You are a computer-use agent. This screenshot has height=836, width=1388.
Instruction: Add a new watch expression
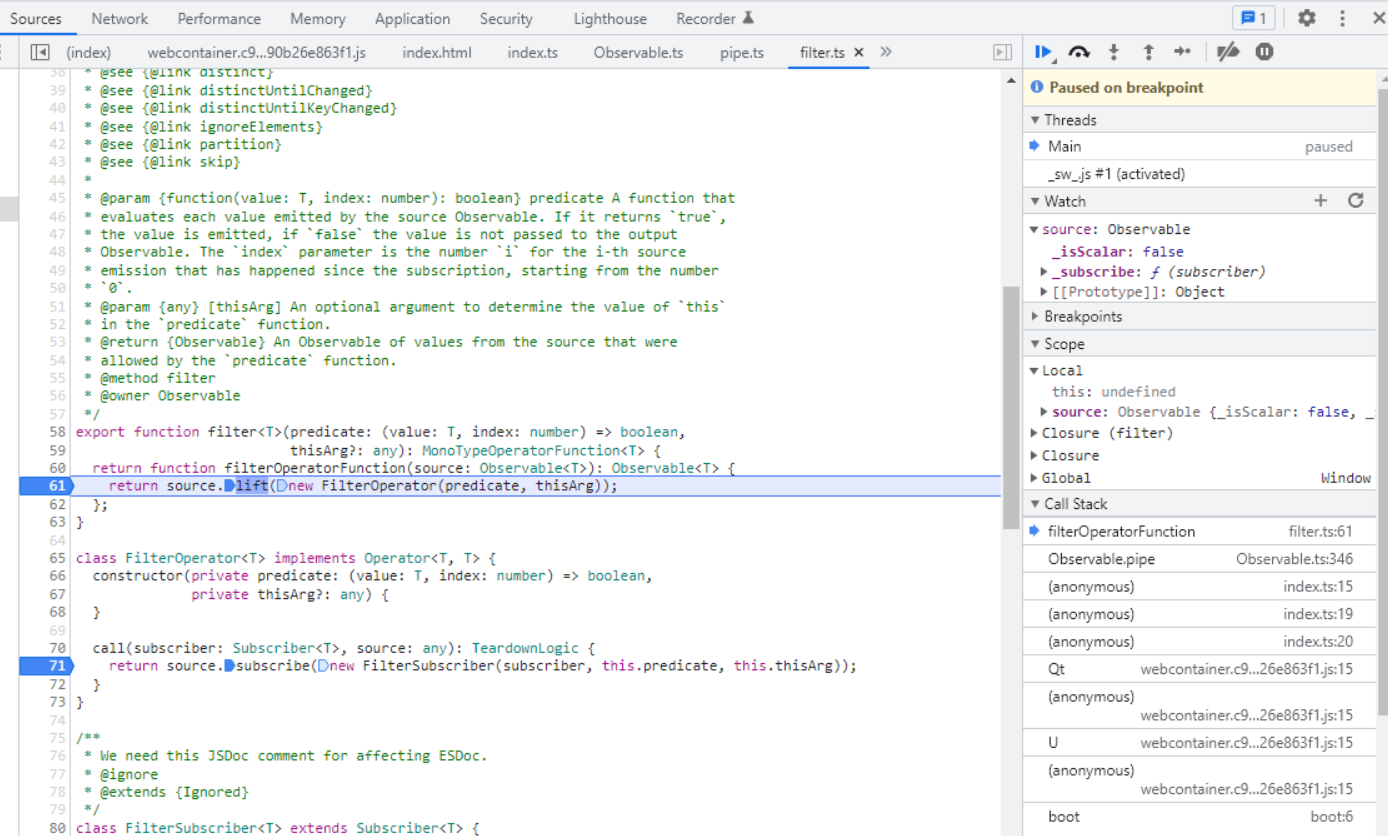pyautogui.click(x=1320, y=201)
